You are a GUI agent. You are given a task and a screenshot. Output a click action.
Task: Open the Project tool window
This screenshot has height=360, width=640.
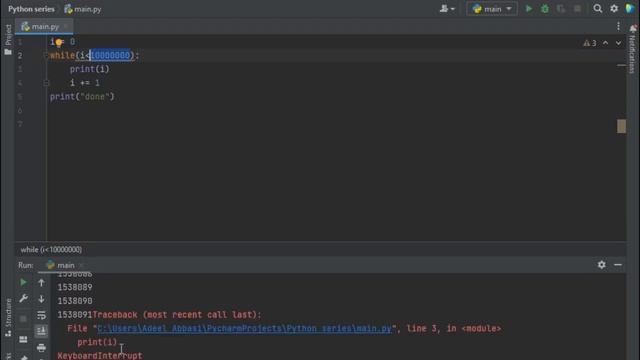[x=8, y=40]
